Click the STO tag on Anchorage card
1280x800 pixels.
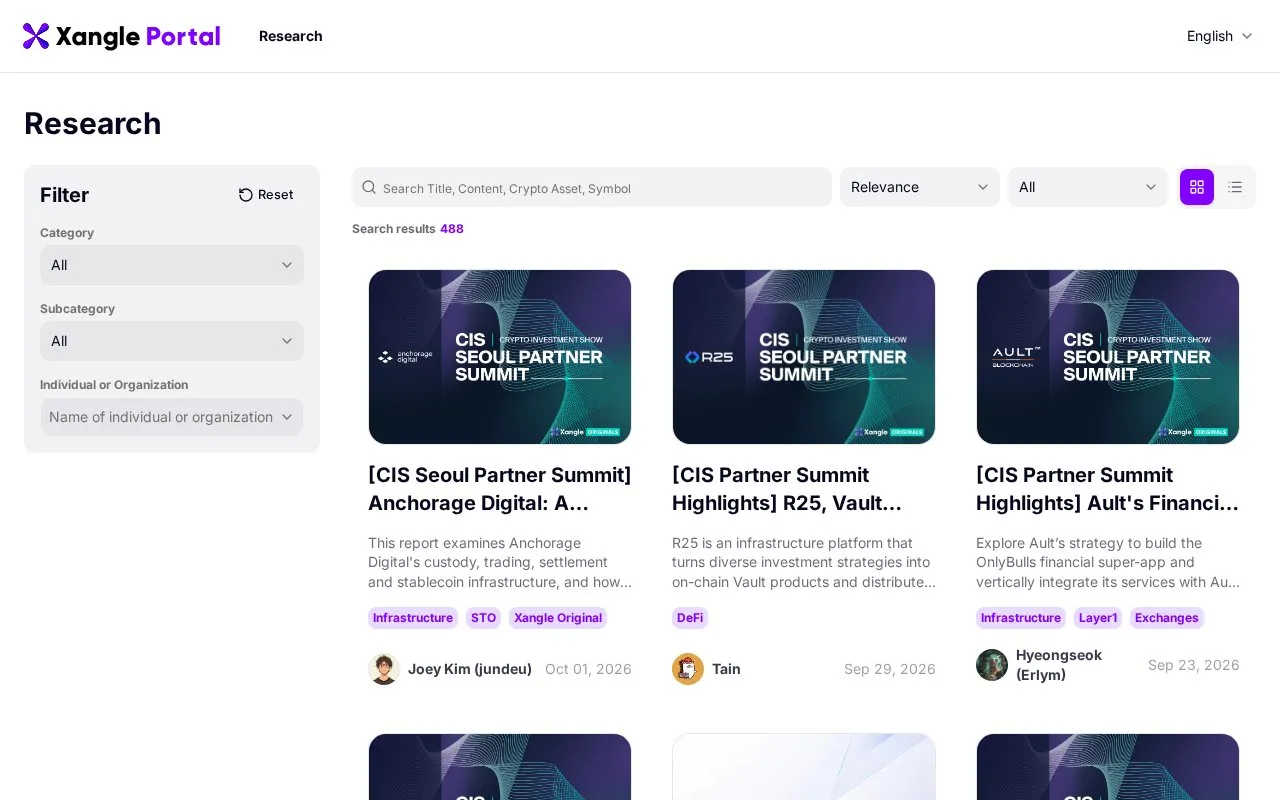point(484,618)
